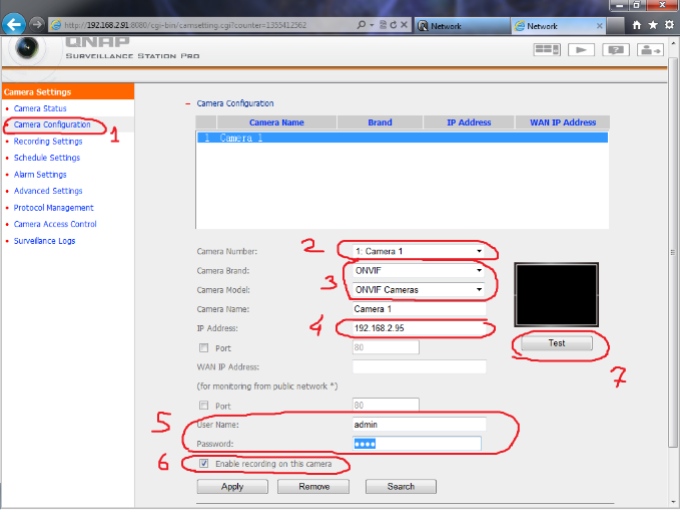Open the browser tools gear icon
The width and height of the screenshot is (680, 512).
click(x=668, y=25)
